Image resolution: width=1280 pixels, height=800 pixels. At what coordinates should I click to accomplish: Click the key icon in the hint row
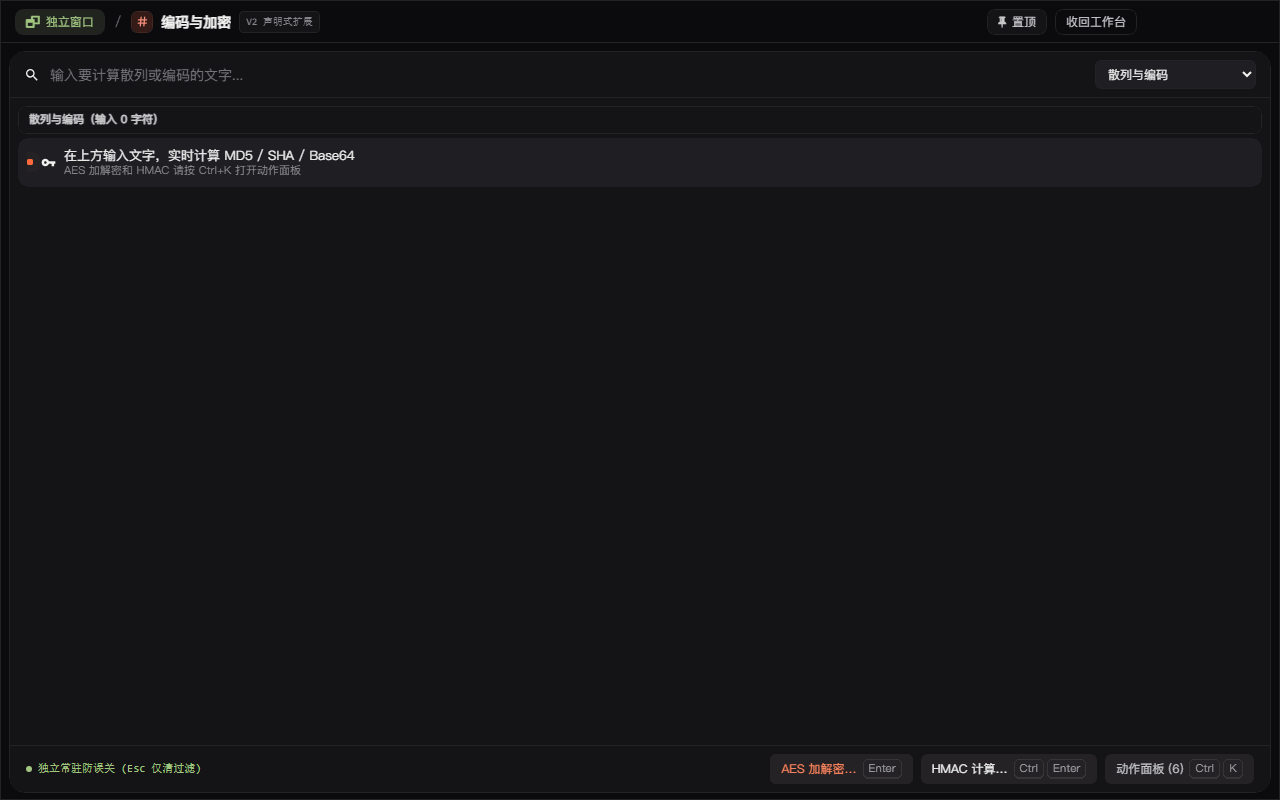point(48,162)
